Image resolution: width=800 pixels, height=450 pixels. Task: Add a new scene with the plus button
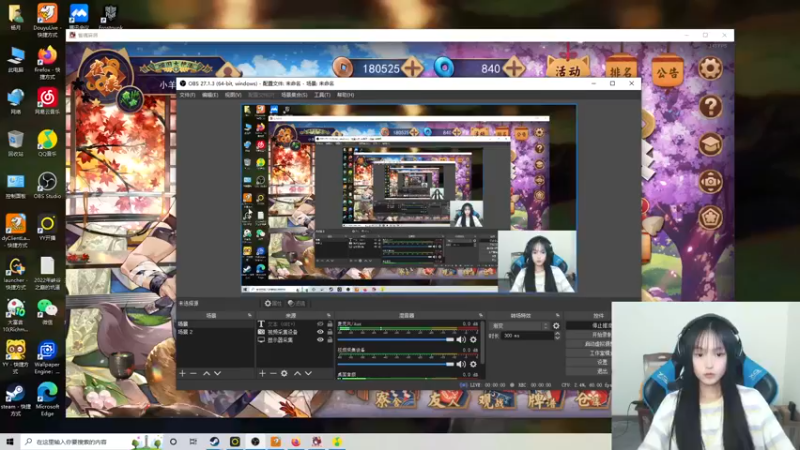pos(182,373)
